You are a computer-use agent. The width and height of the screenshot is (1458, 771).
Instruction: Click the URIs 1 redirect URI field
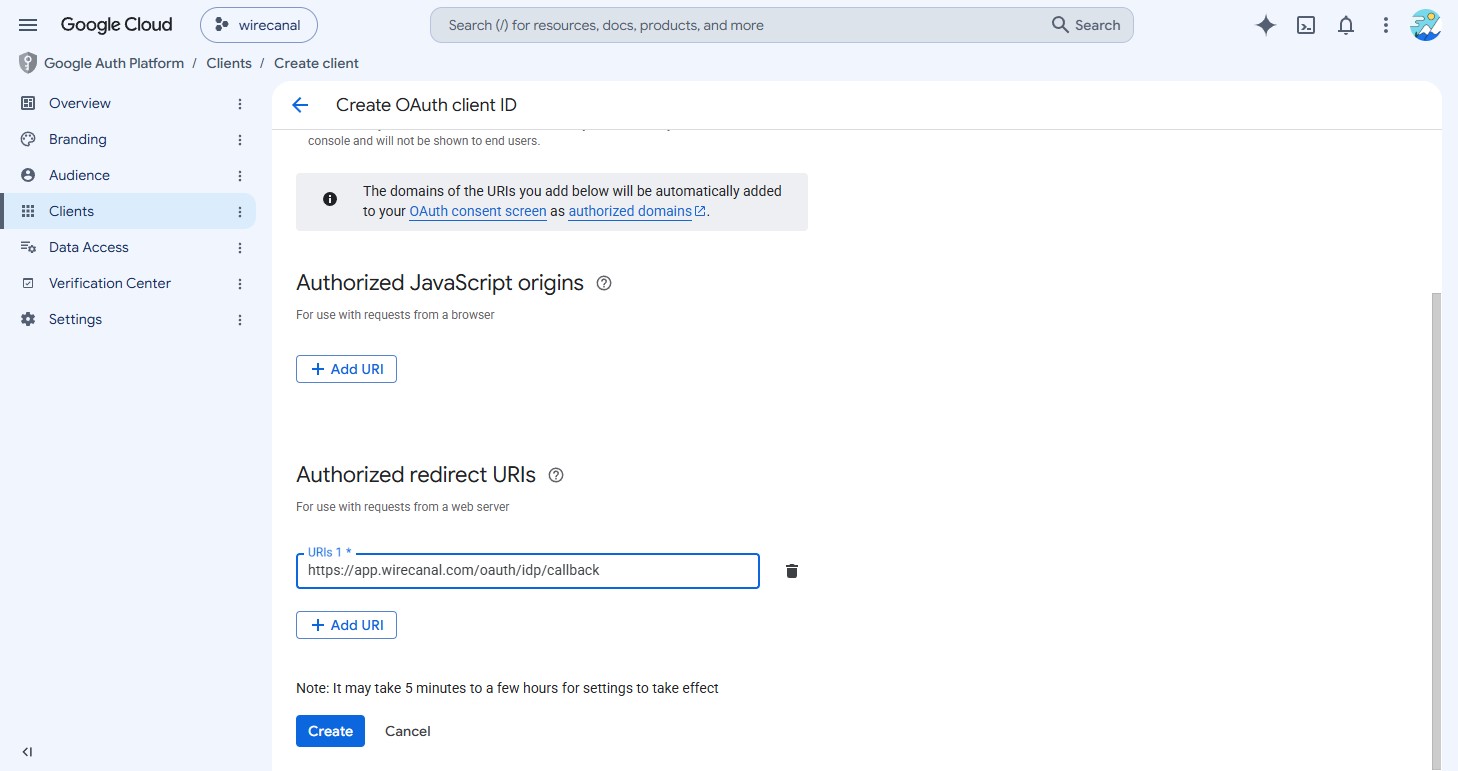click(528, 571)
